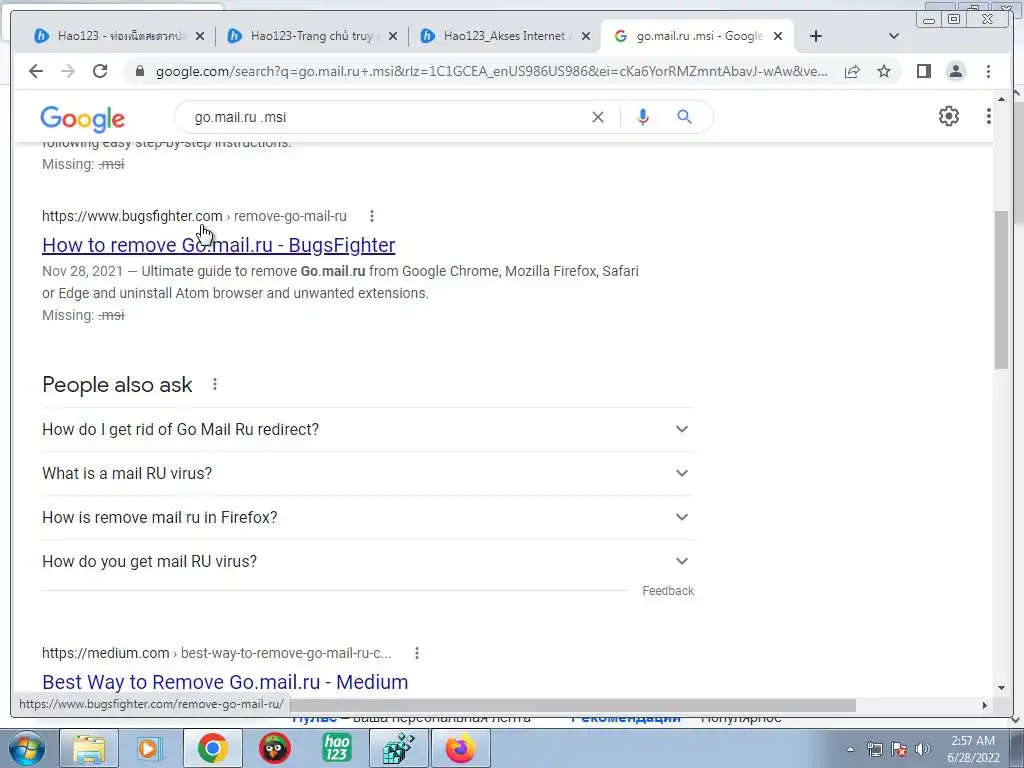This screenshot has width=1024, height=768.
Task: Expand 'How do you get mail RU virus?'
Action: [x=368, y=561]
